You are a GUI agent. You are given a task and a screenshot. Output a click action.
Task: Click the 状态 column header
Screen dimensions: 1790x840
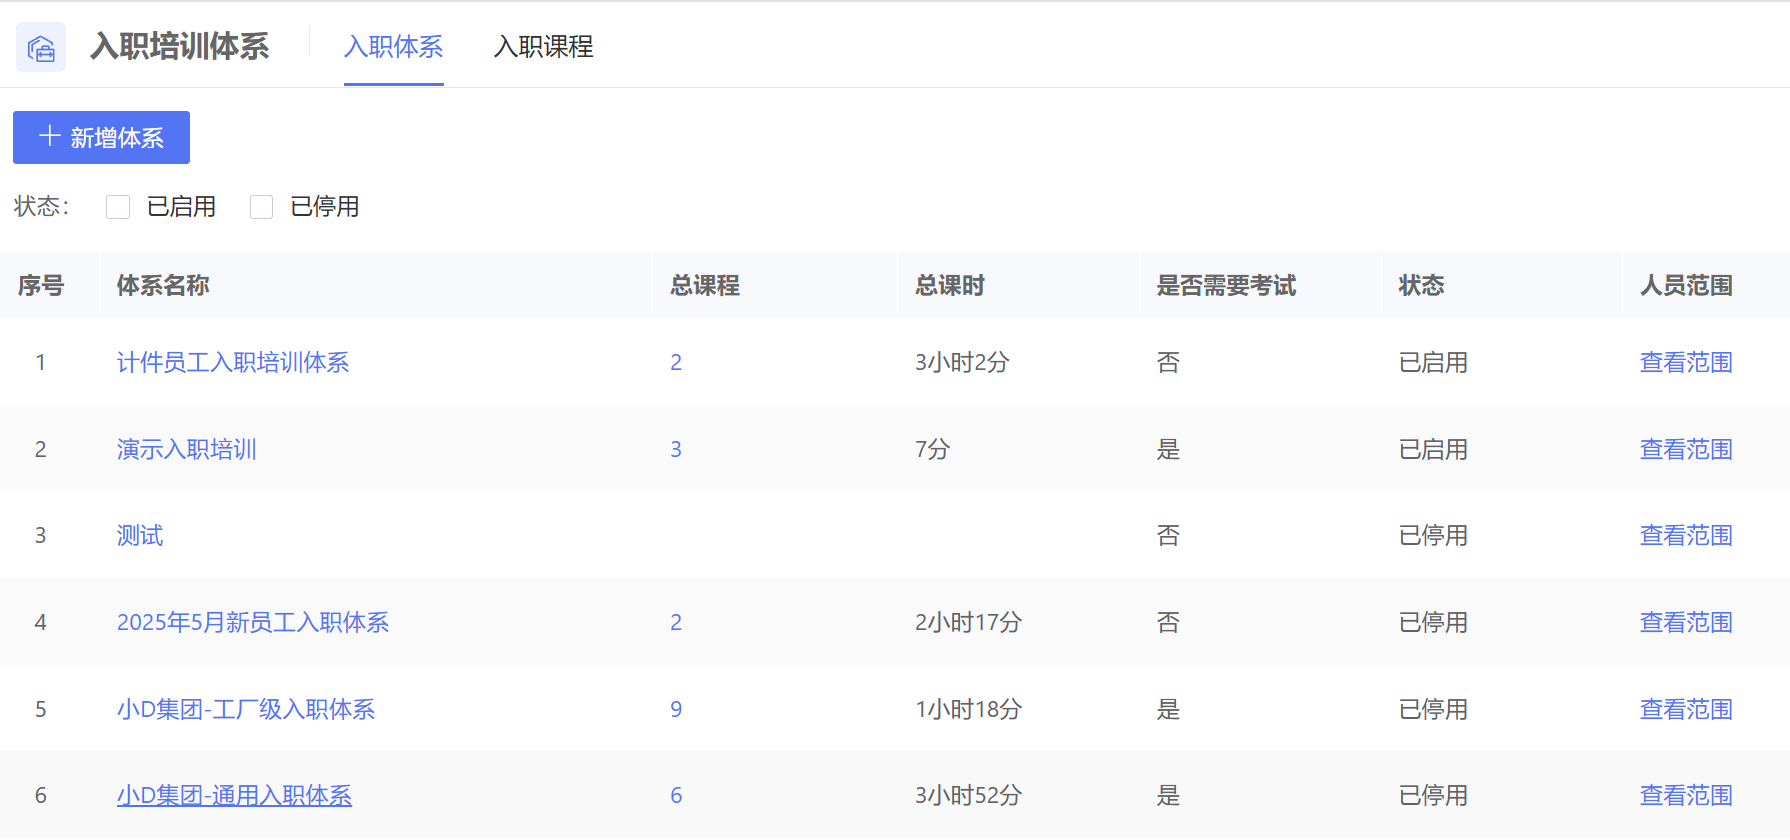1421,286
